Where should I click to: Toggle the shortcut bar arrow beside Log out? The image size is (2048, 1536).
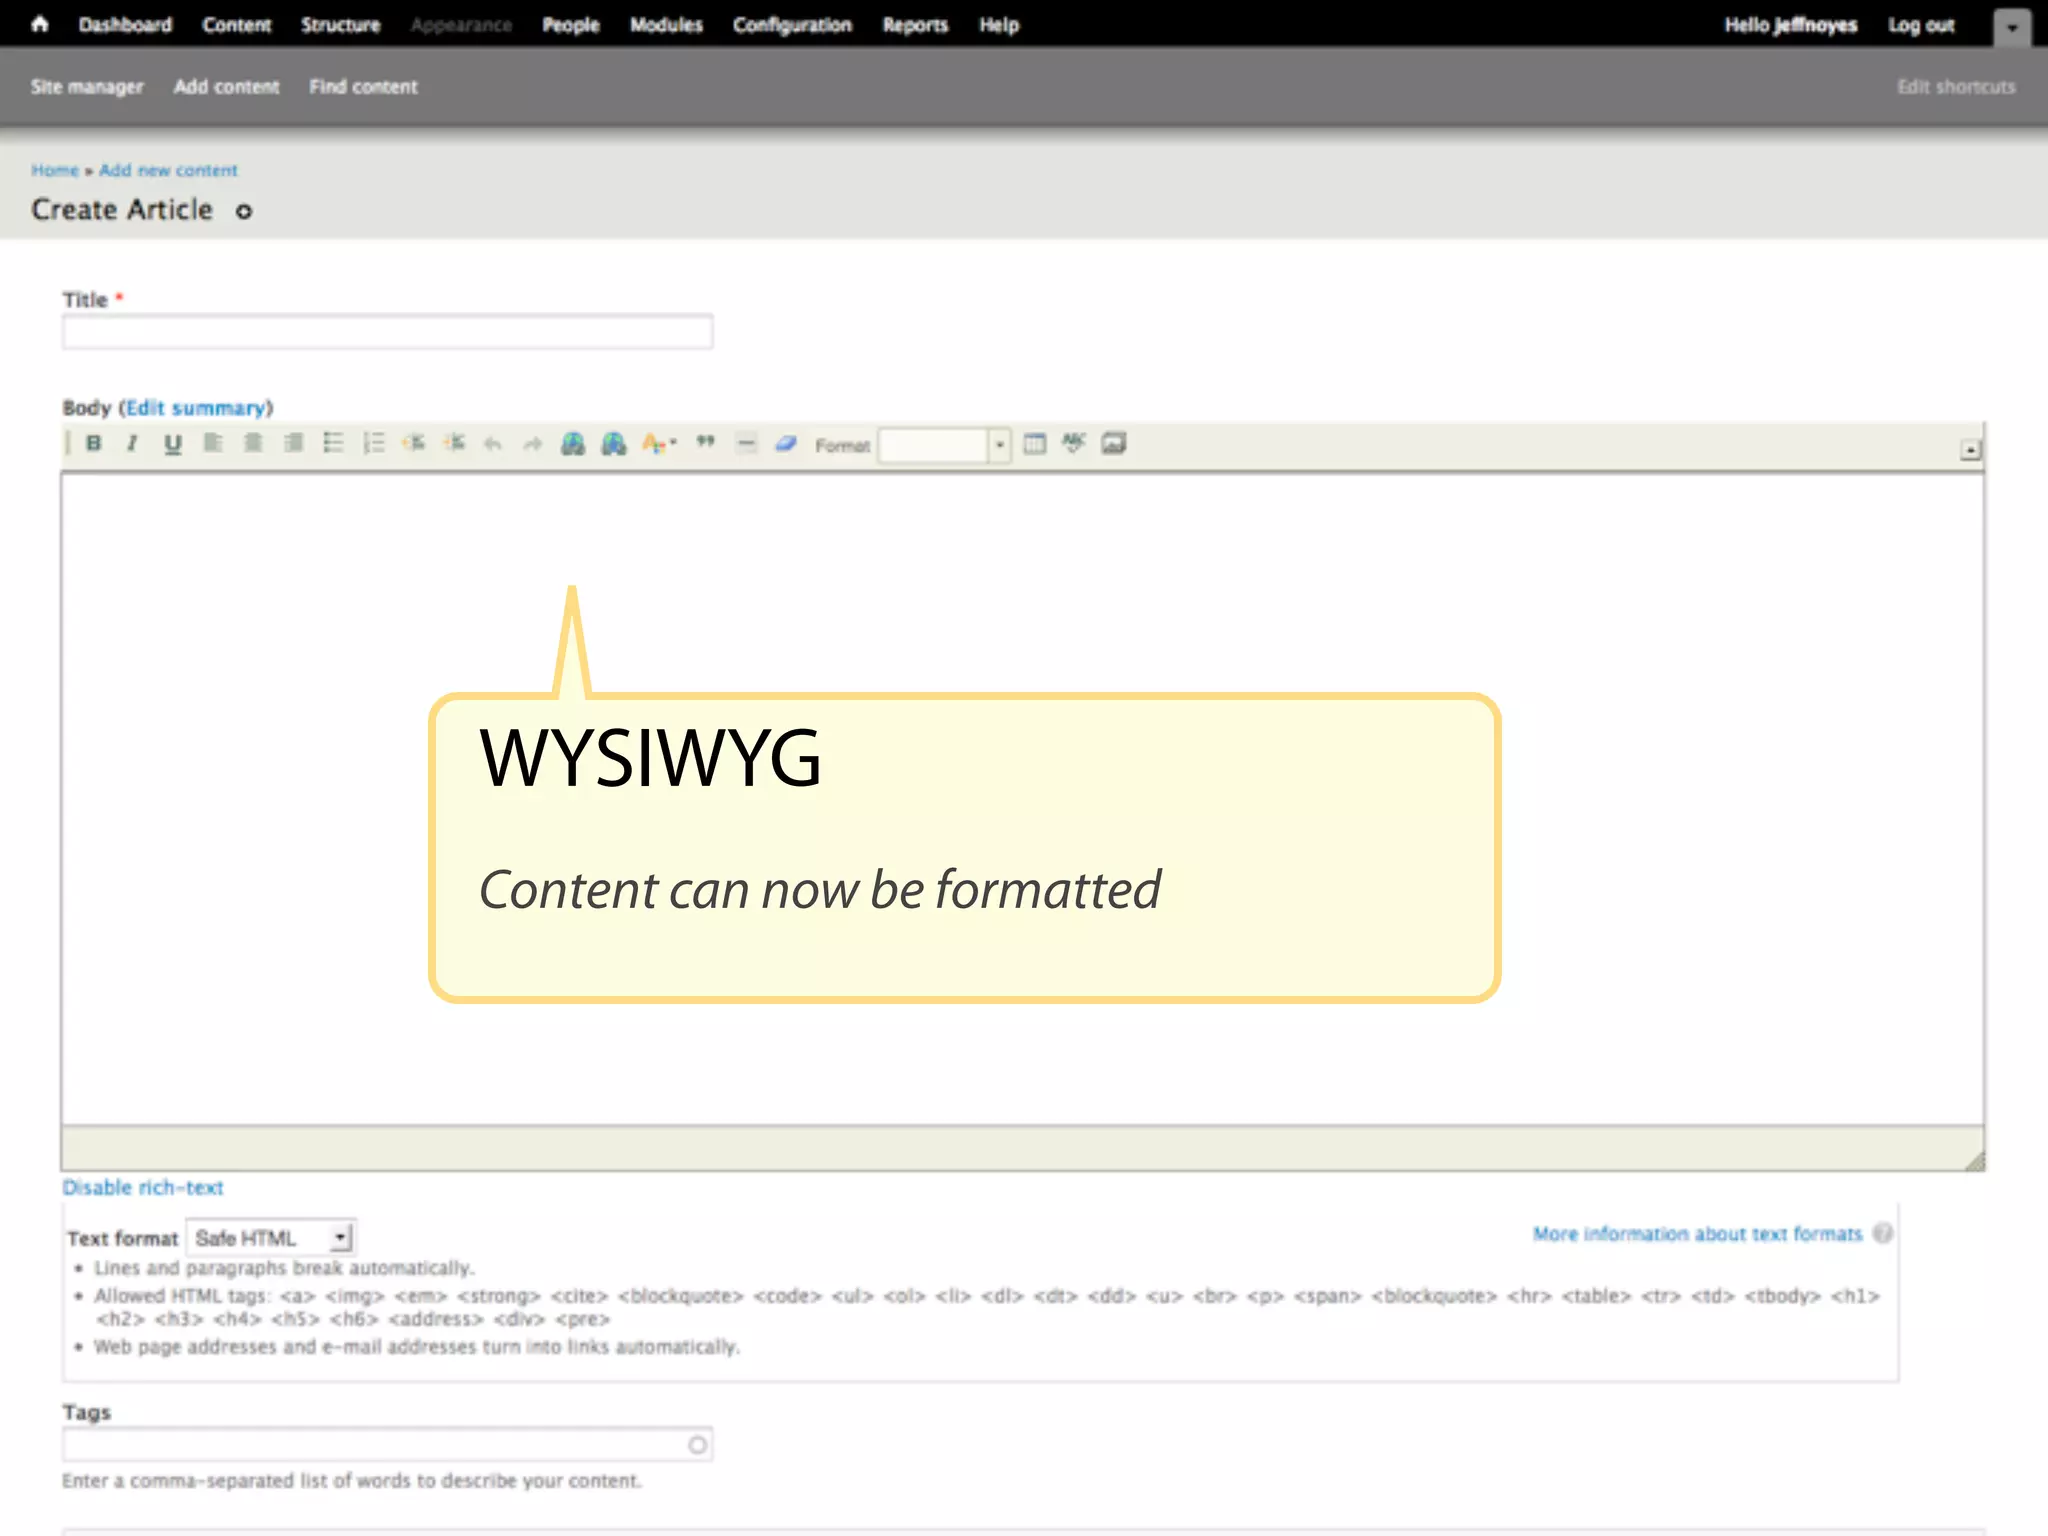[2012, 27]
